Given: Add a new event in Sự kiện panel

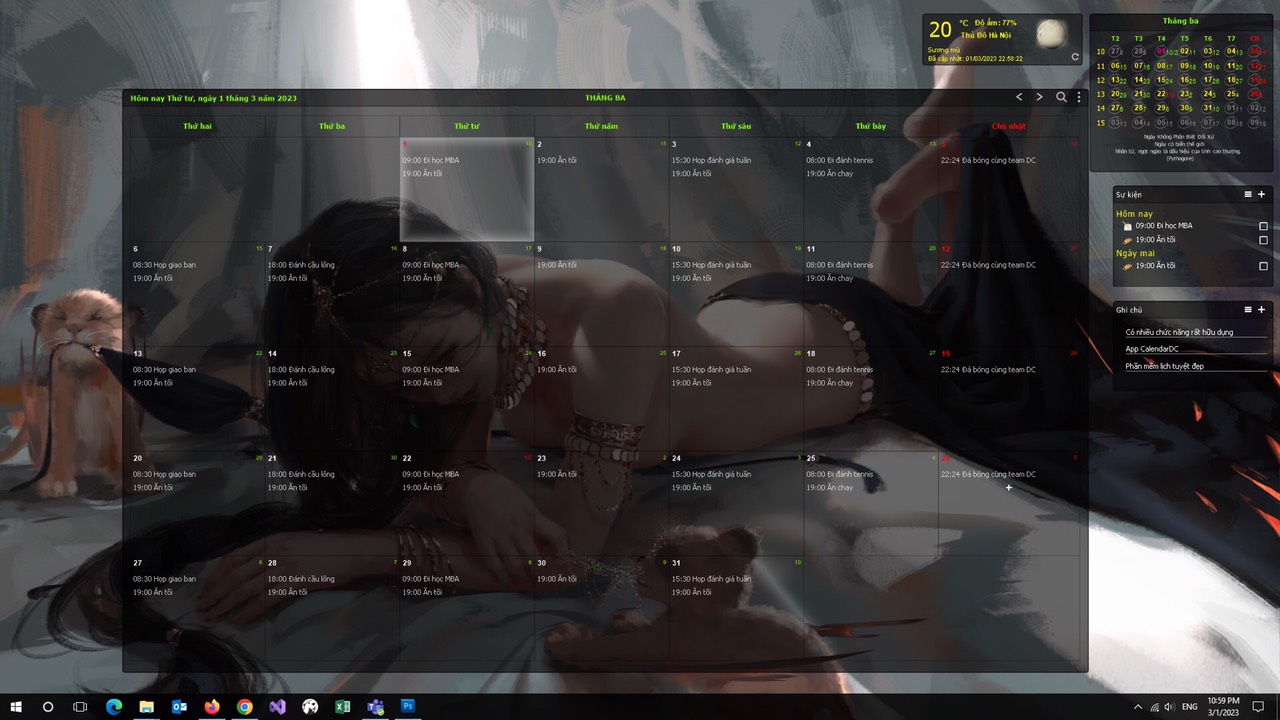Looking at the screenshot, I should click(1261, 194).
